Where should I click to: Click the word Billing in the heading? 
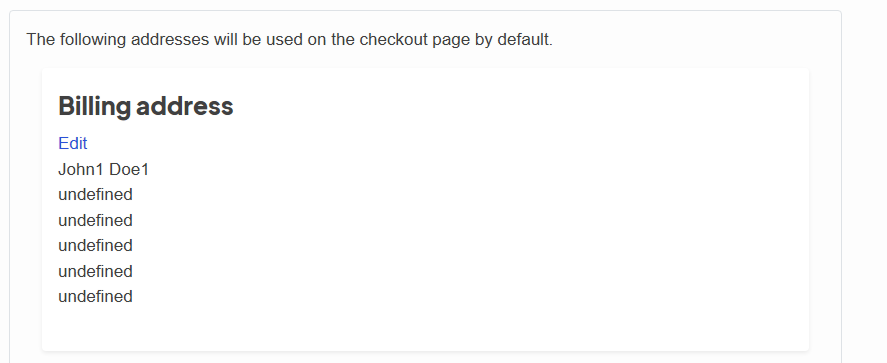[94, 106]
